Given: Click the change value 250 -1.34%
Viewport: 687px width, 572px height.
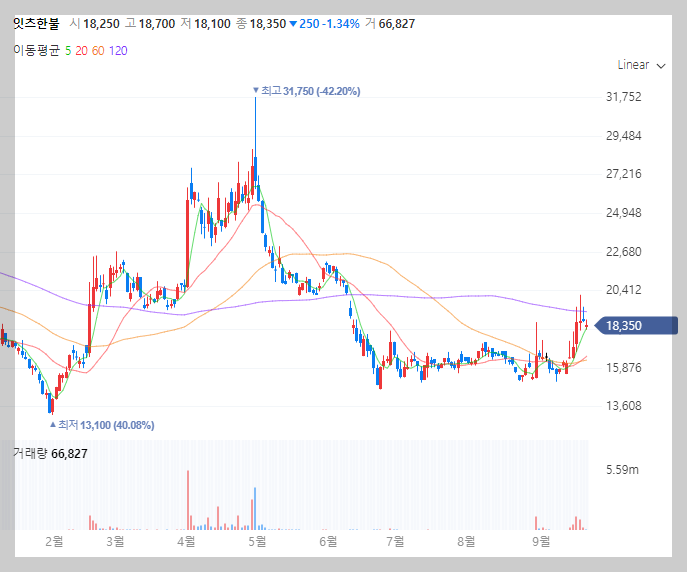Looking at the screenshot, I should pos(325,24).
